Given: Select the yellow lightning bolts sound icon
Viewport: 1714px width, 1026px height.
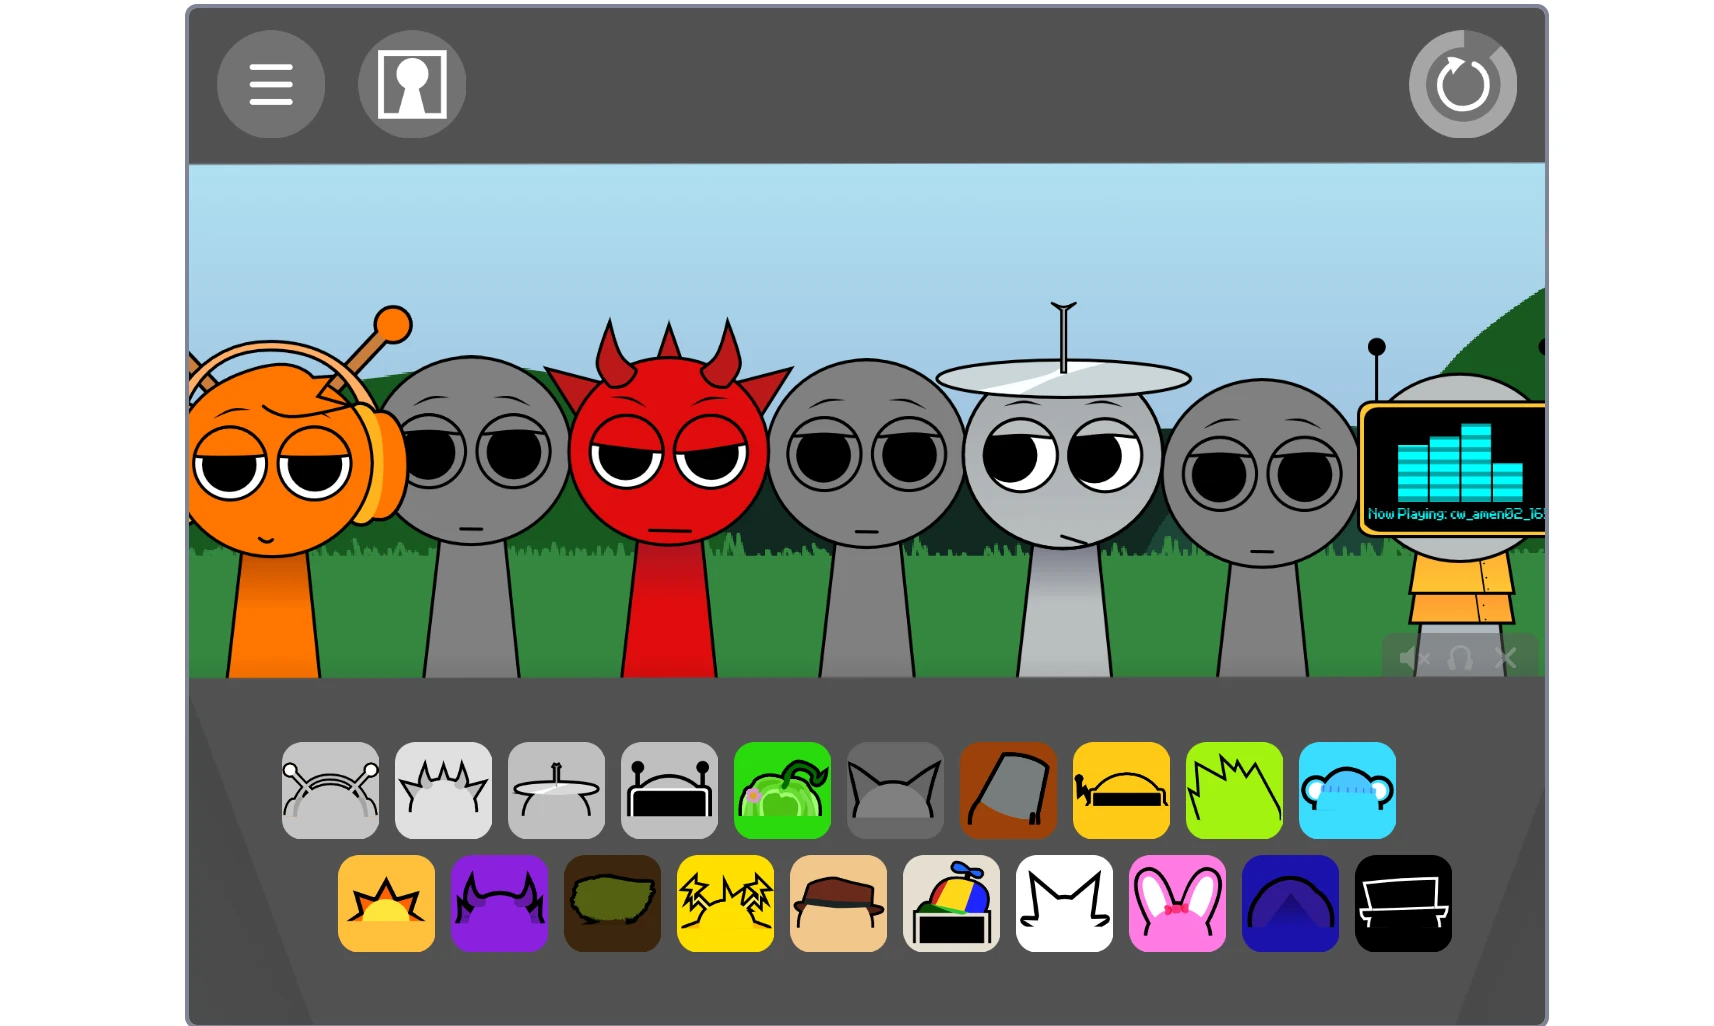Looking at the screenshot, I should click(725, 904).
